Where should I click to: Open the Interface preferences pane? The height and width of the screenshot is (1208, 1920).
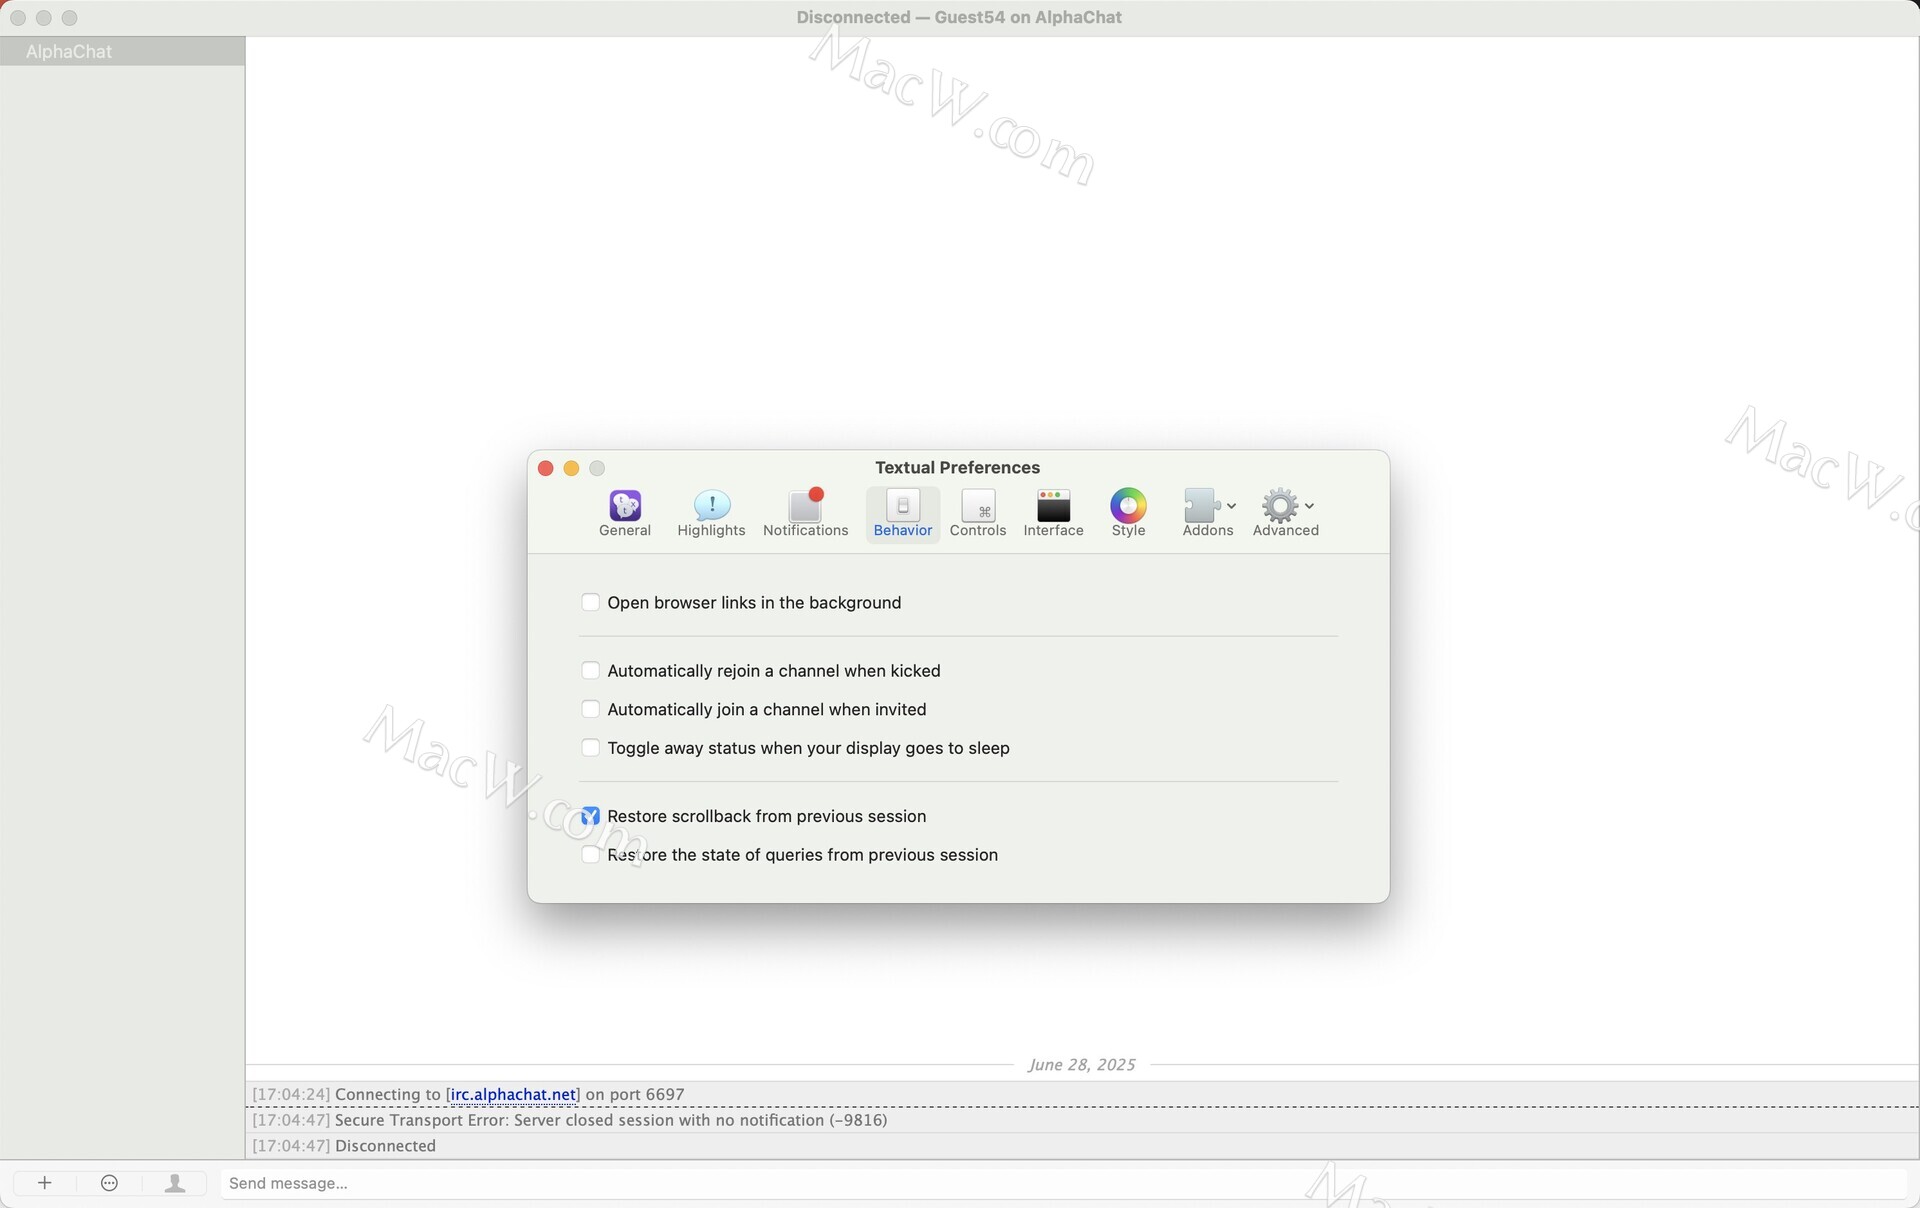click(x=1053, y=514)
